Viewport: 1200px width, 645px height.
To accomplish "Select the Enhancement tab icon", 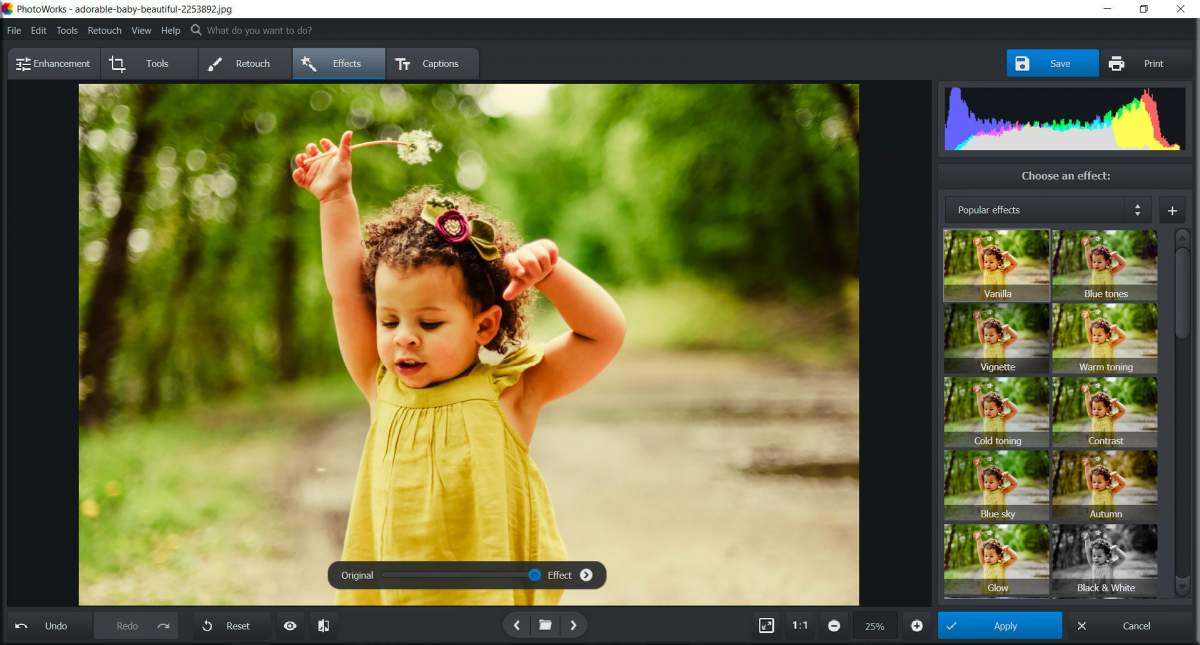I will coord(22,63).
